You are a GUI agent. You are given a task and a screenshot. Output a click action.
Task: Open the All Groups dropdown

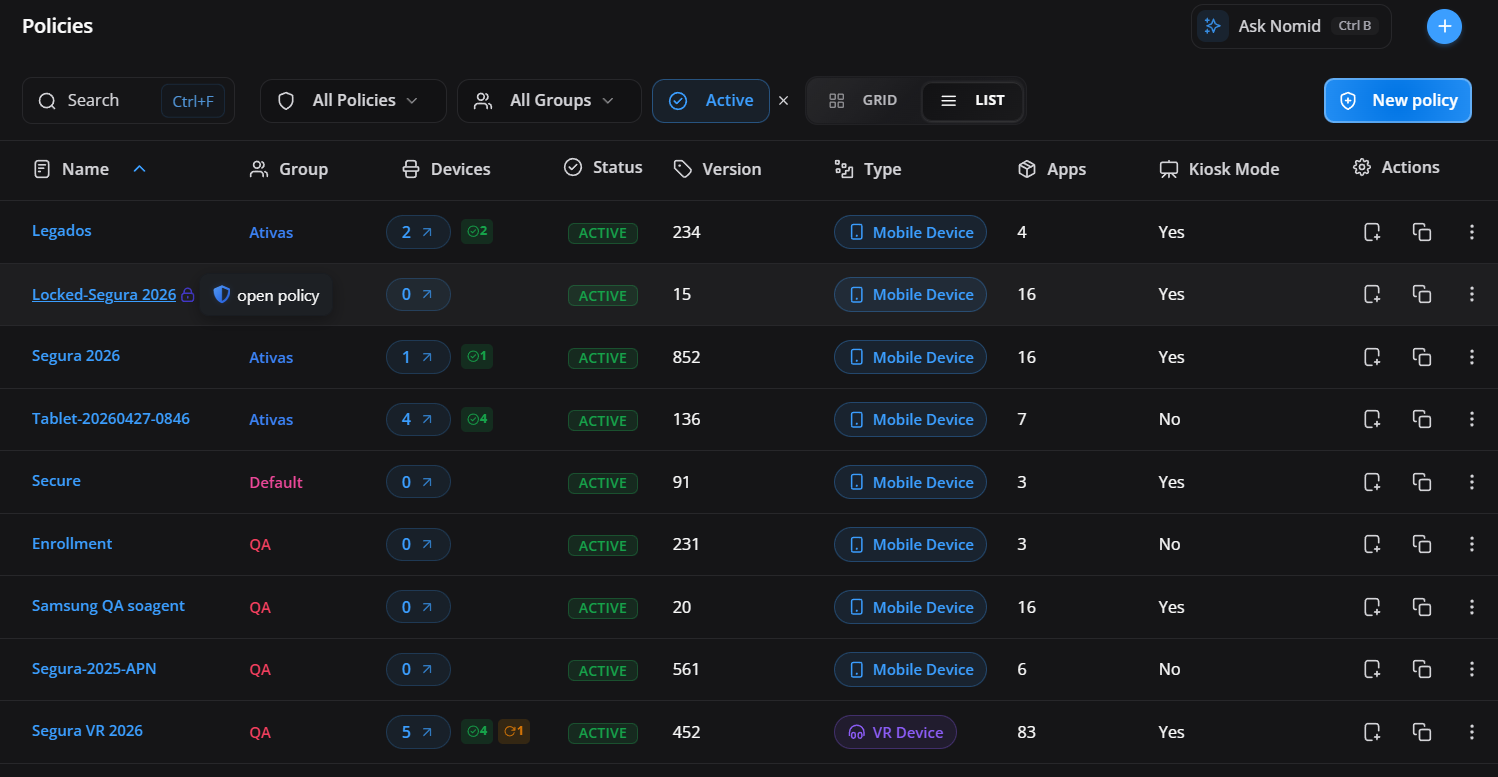point(549,100)
